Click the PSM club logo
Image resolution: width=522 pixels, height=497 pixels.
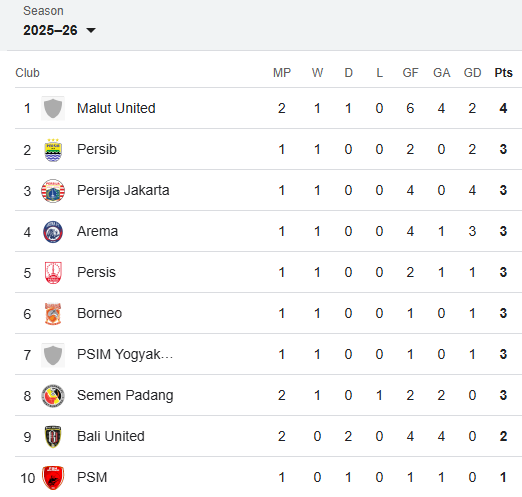[53, 478]
